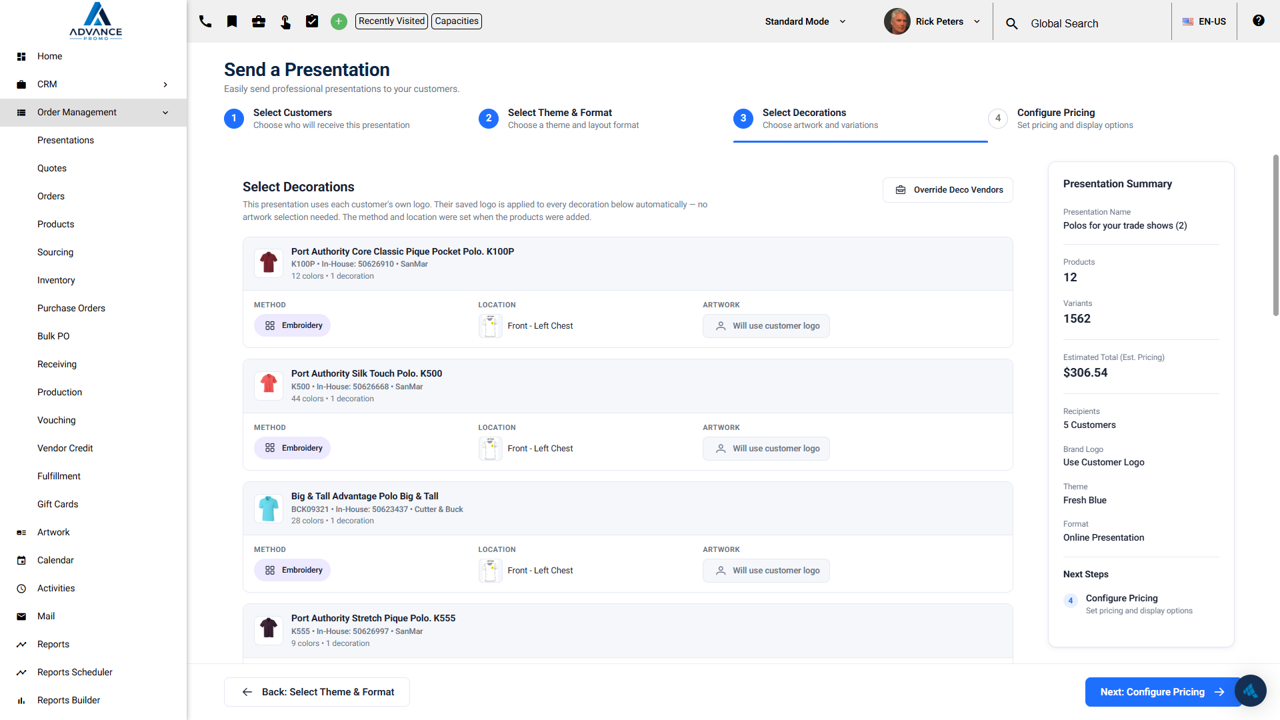Click the Artwork sidebar icon

[x=21, y=532]
